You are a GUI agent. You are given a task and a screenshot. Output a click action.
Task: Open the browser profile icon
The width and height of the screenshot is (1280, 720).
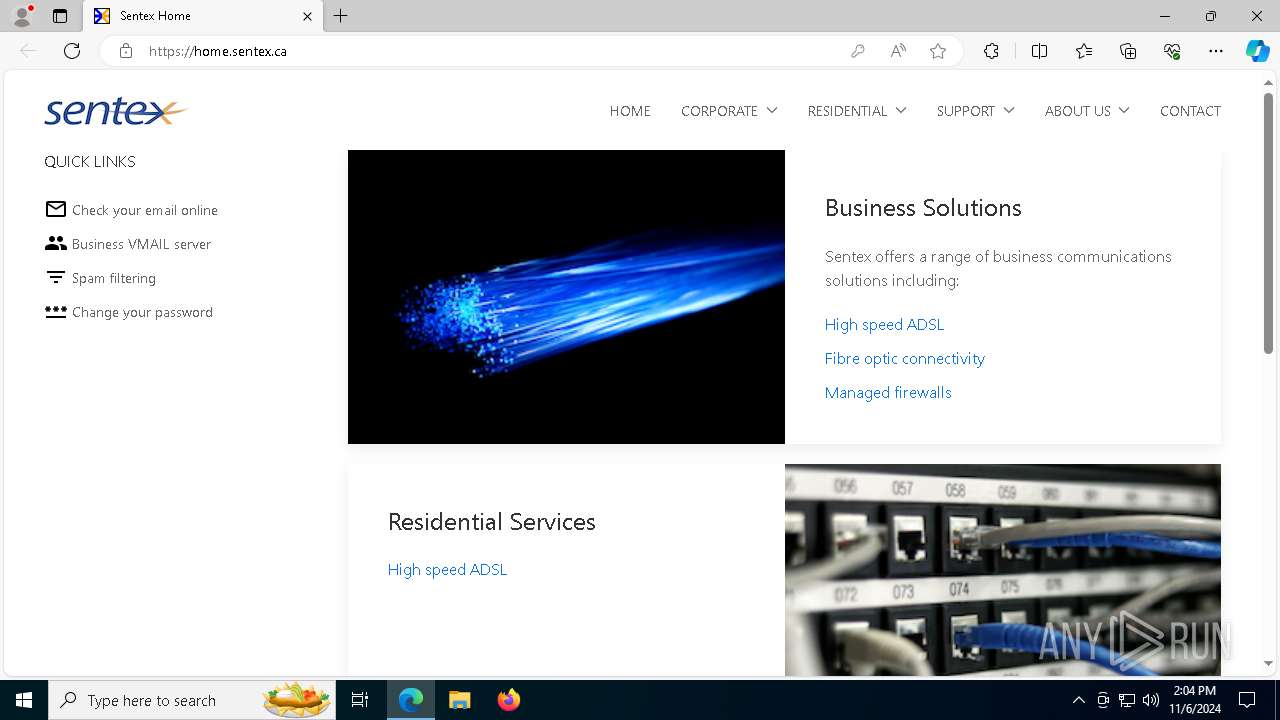(x=22, y=16)
